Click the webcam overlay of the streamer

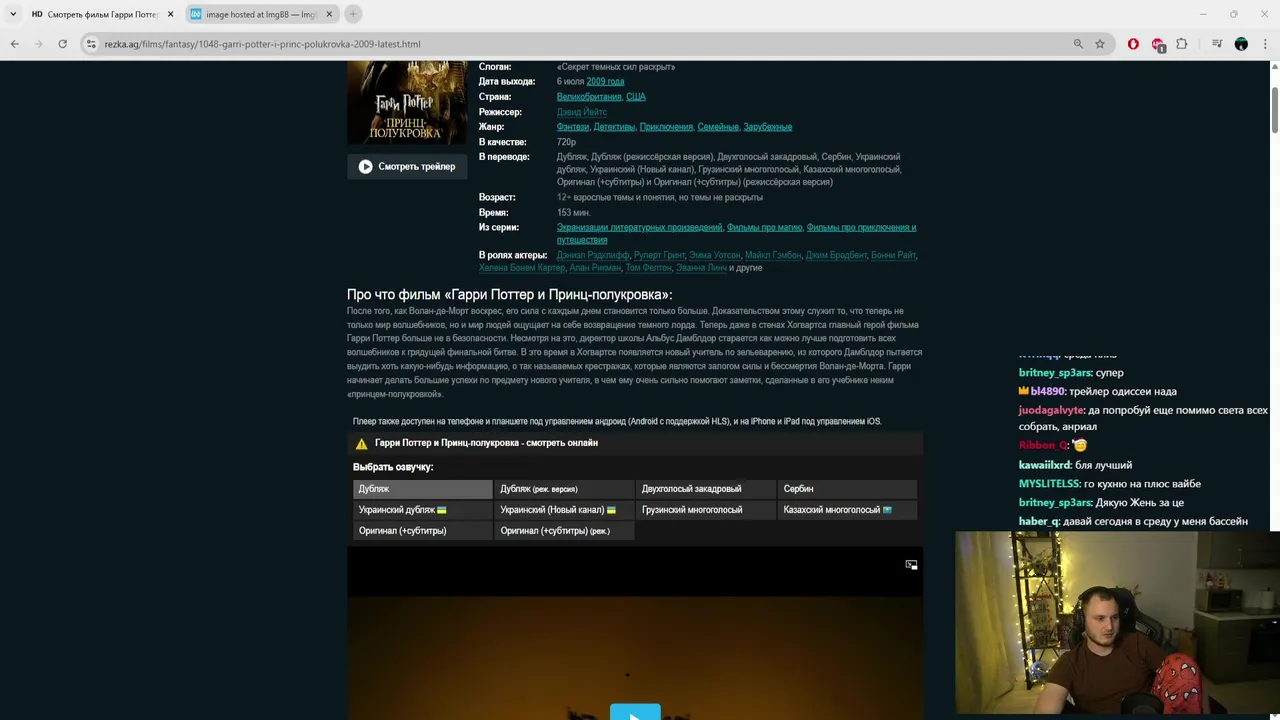[x=1117, y=624]
